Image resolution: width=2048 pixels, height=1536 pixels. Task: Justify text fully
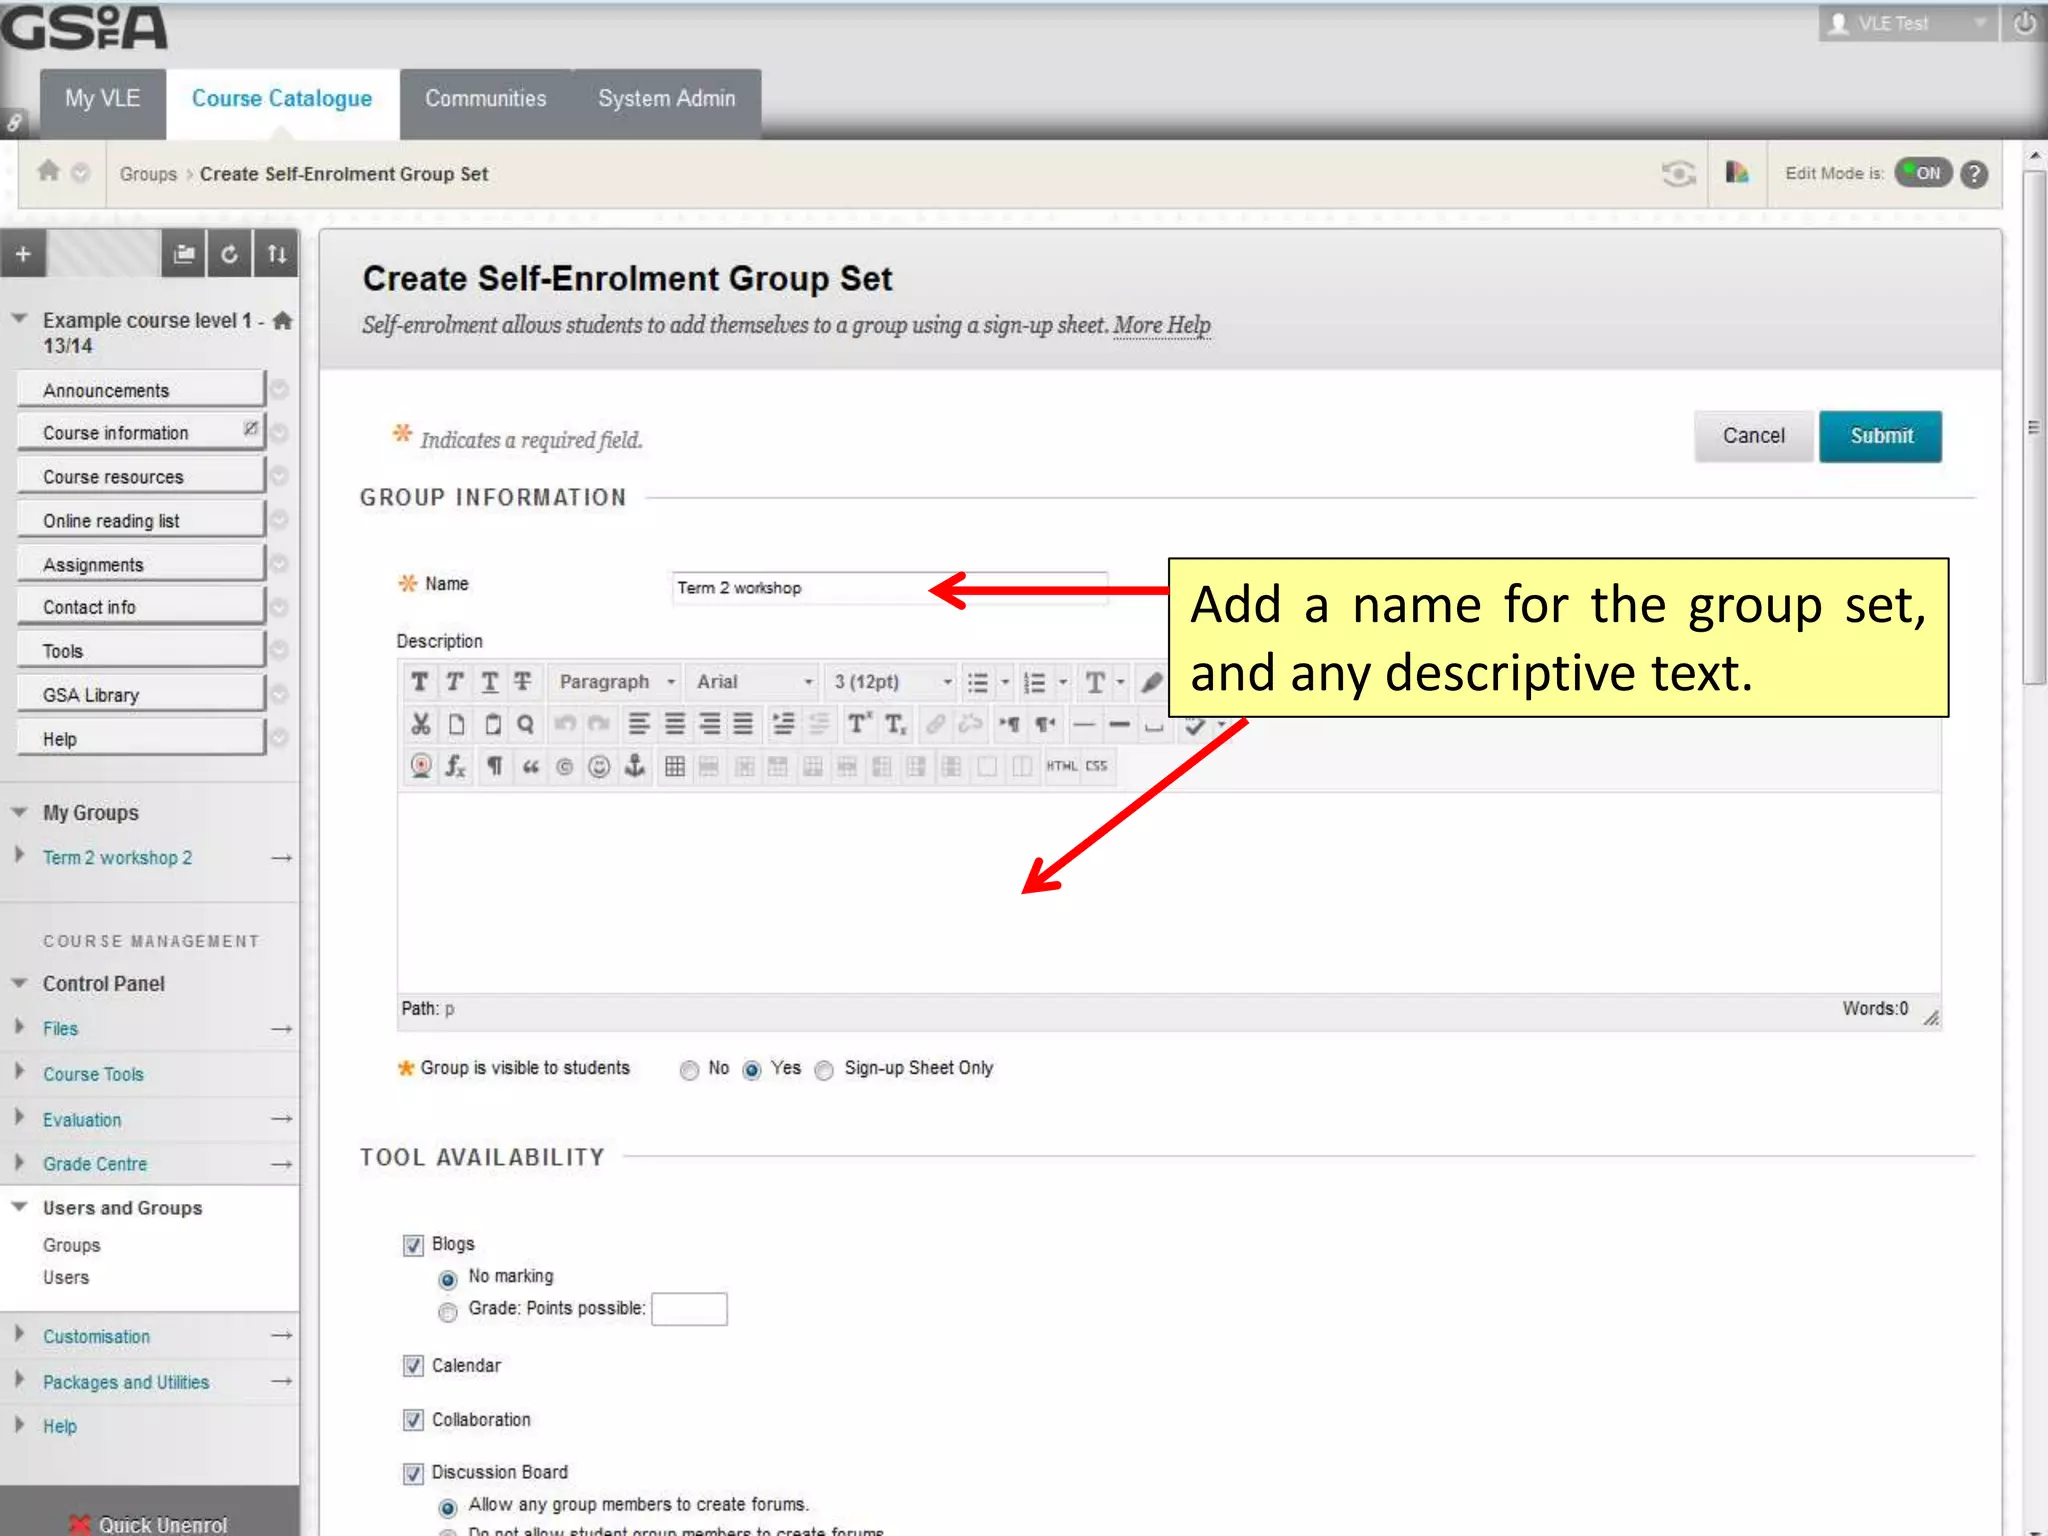[x=743, y=724]
